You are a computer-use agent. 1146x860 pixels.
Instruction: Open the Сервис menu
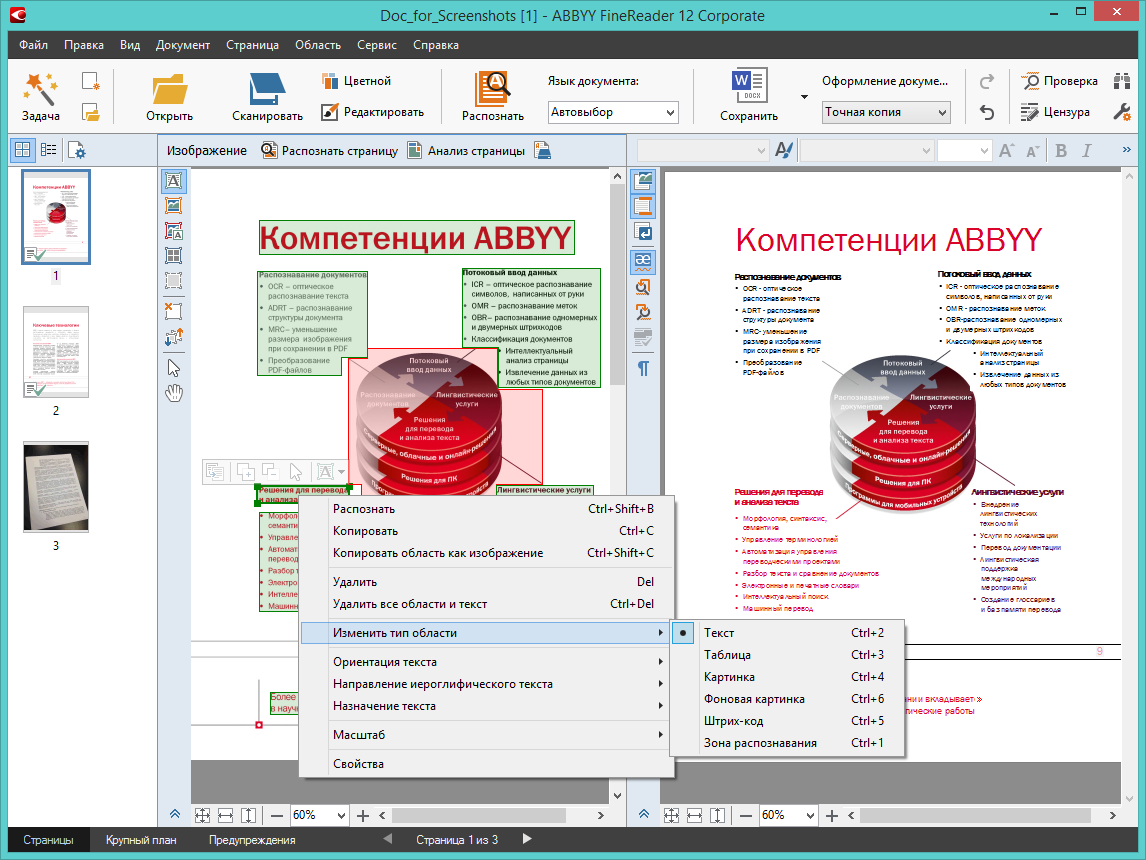click(x=376, y=45)
